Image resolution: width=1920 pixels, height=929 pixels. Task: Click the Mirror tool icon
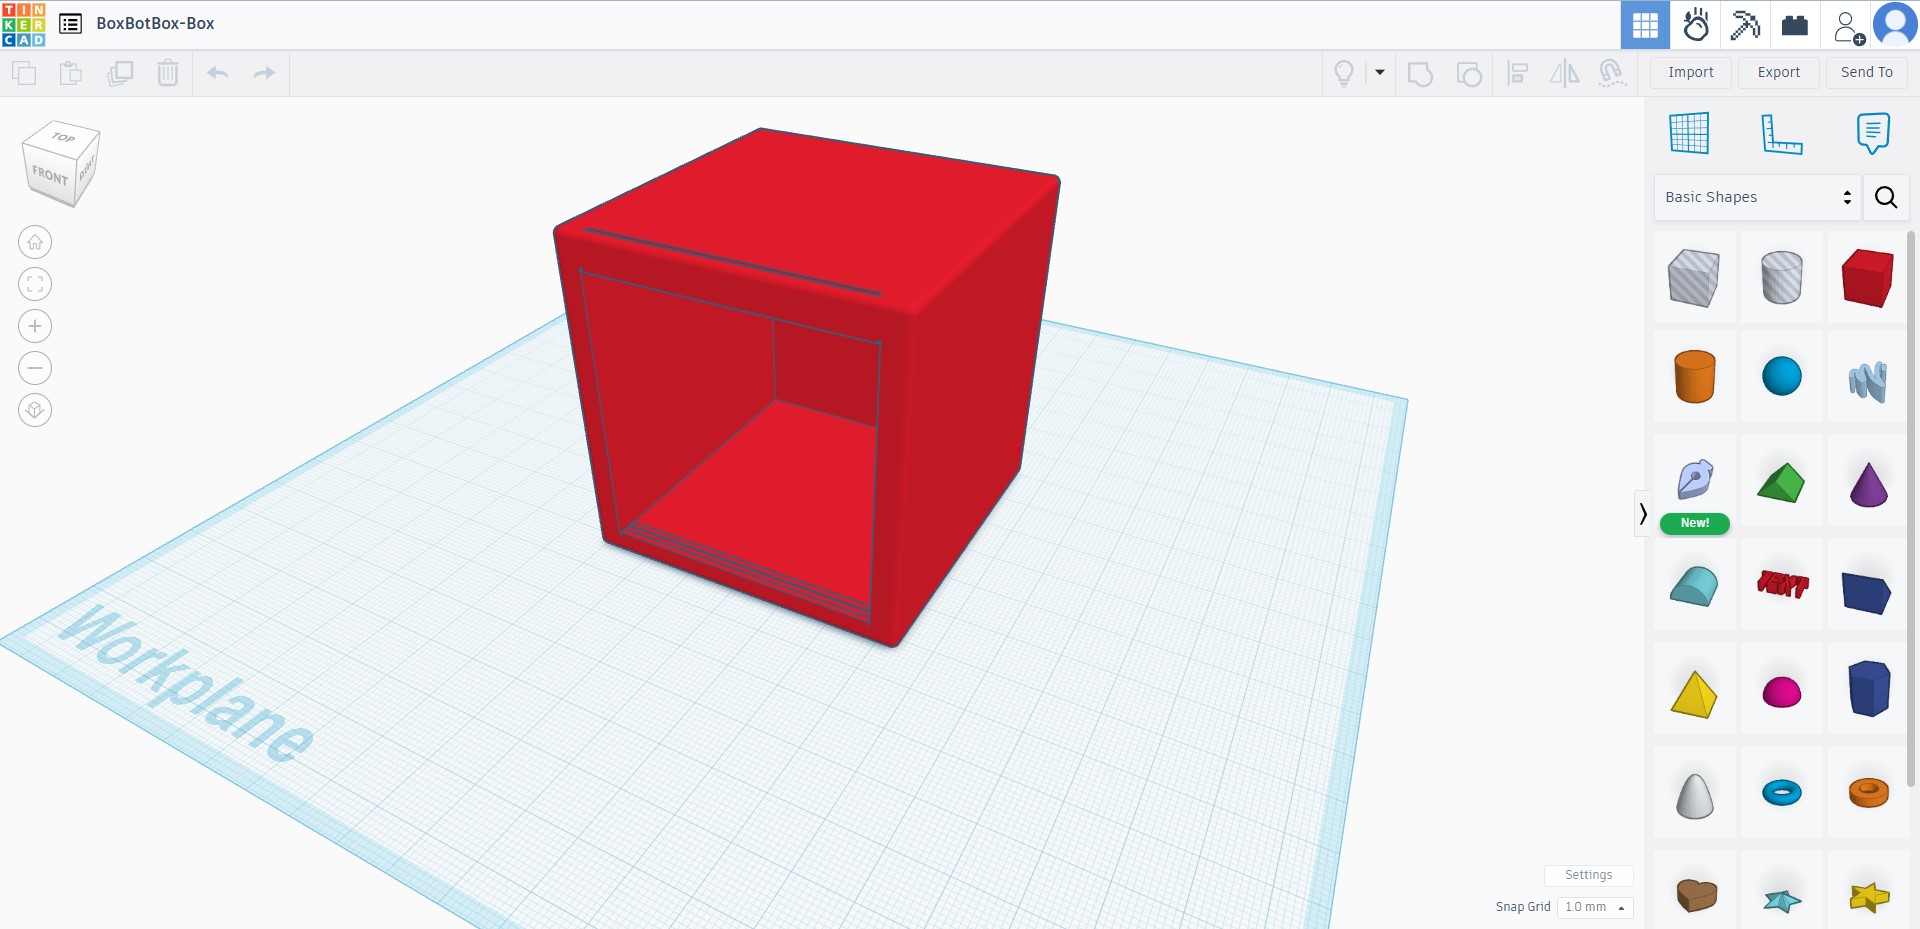pos(1565,73)
